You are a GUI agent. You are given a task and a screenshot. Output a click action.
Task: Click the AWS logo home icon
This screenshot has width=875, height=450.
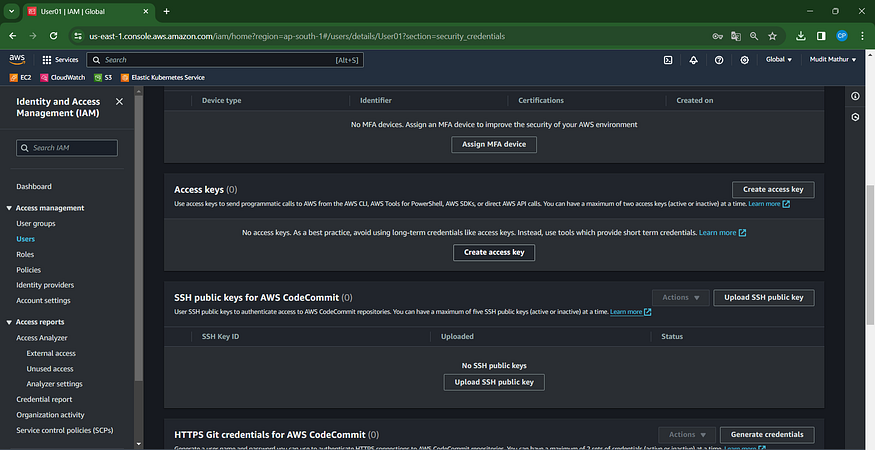[x=17, y=60]
